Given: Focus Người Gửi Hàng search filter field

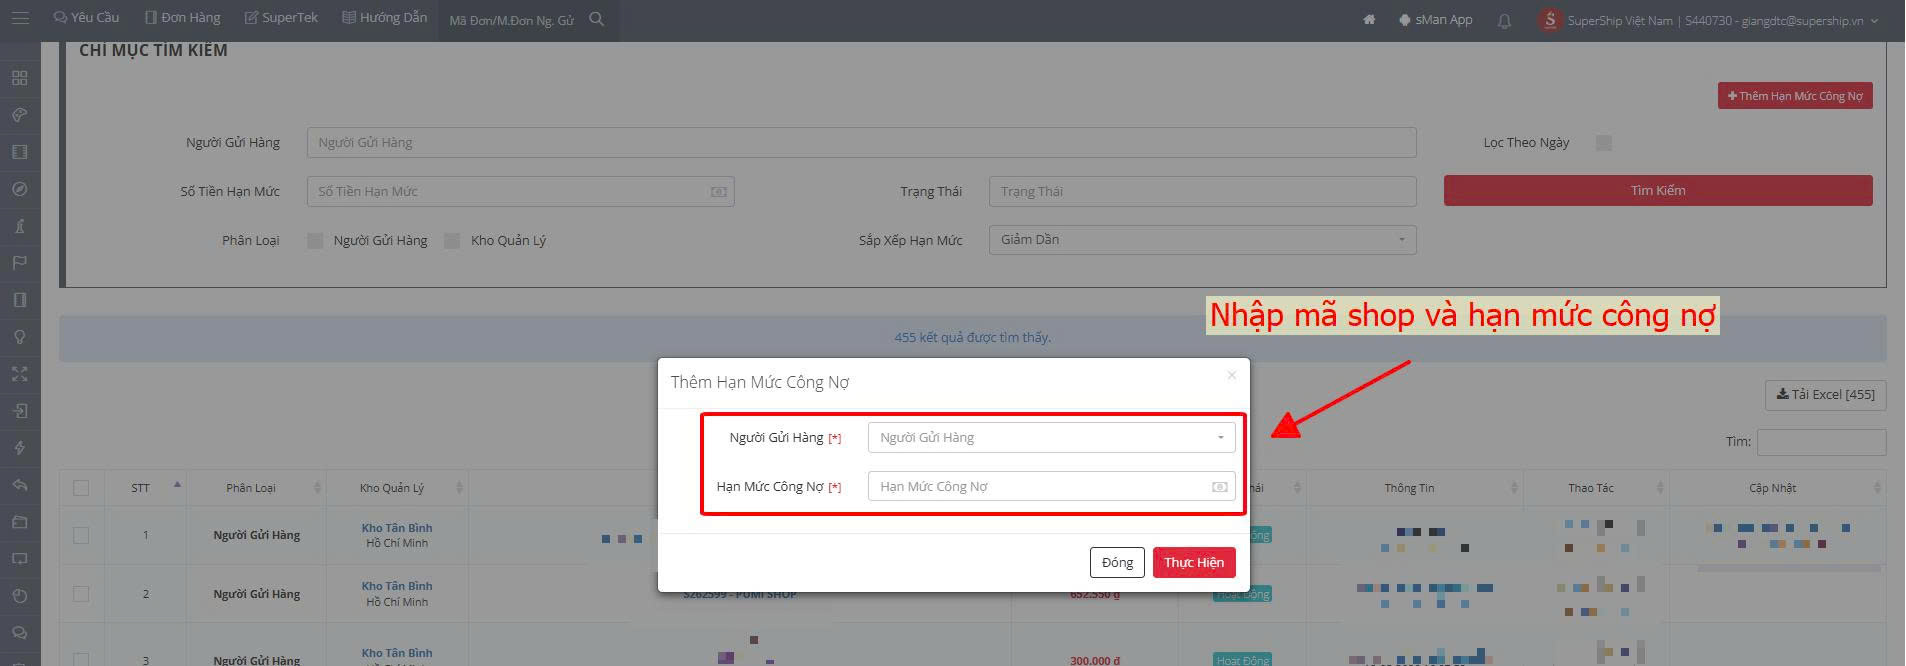Looking at the screenshot, I should coord(861,142).
